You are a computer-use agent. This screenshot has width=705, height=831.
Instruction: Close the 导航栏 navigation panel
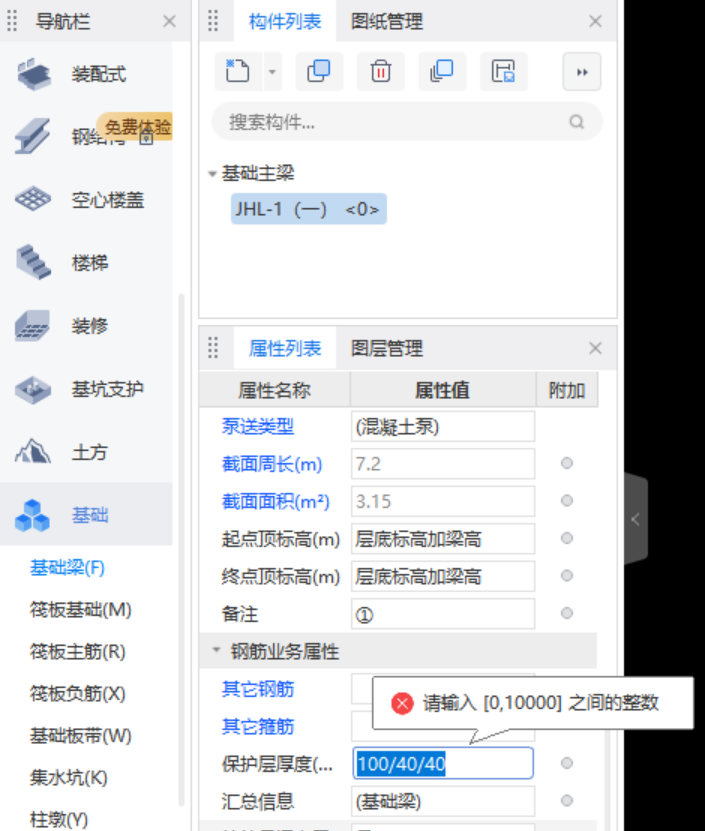click(170, 21)
